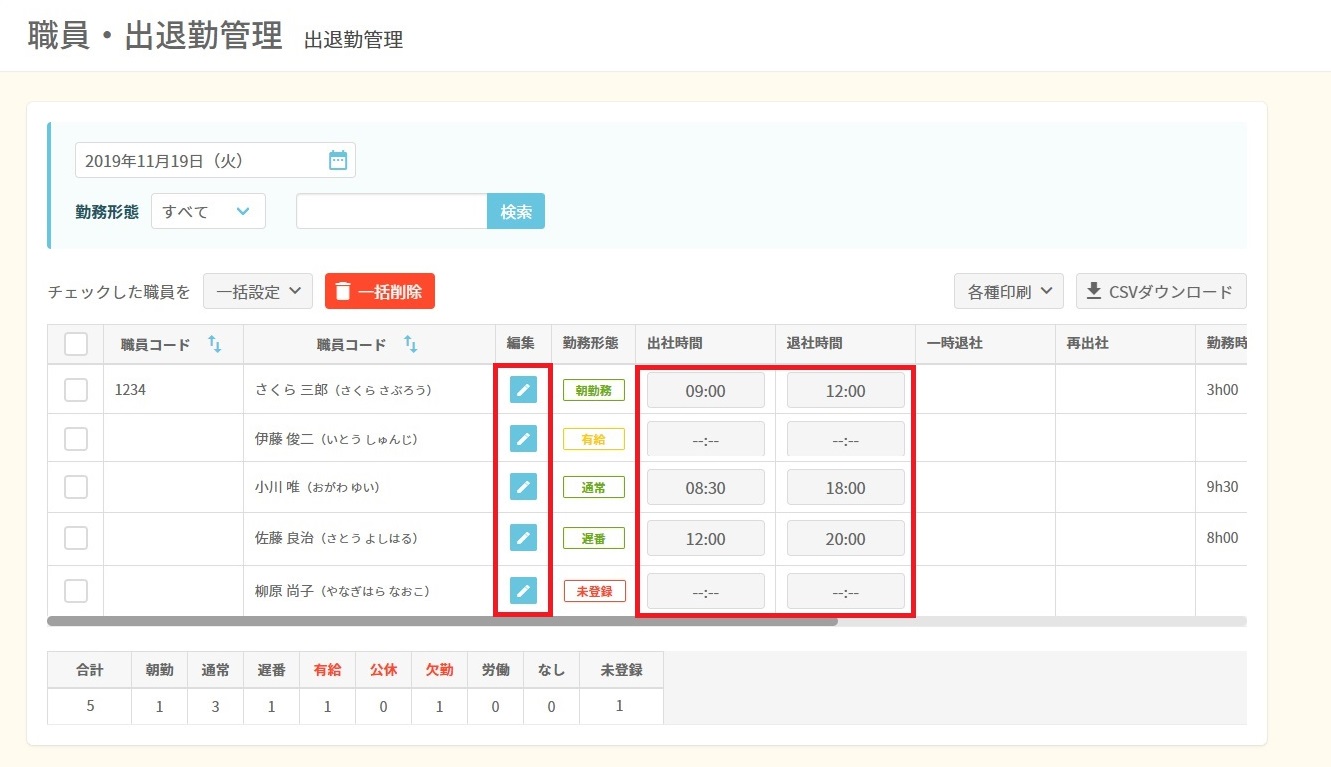1331x767 pixels.
Task: Click pencil edit icon for 伊藤 俊二
Action: 523,438
